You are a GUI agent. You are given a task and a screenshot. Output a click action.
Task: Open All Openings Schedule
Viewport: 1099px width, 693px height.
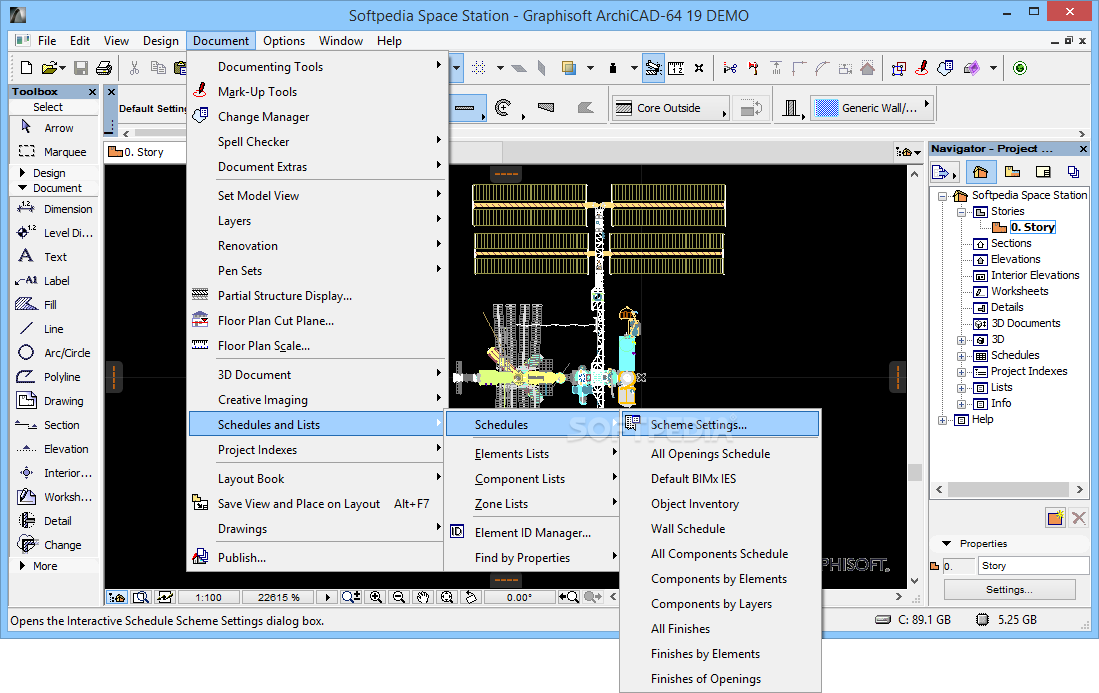pos(710,454)
